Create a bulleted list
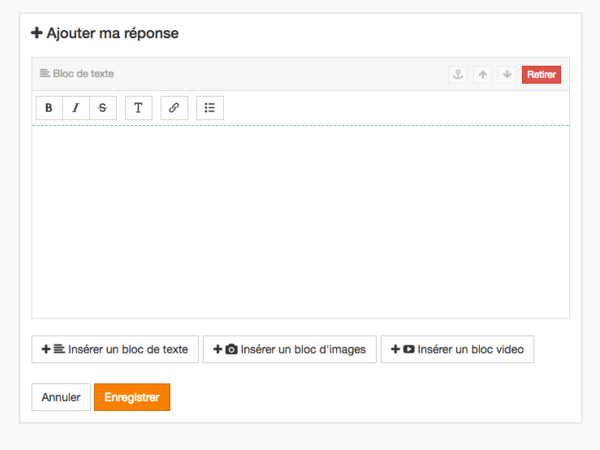Viewport: 600px width, 450px height. tap(210, 108)
